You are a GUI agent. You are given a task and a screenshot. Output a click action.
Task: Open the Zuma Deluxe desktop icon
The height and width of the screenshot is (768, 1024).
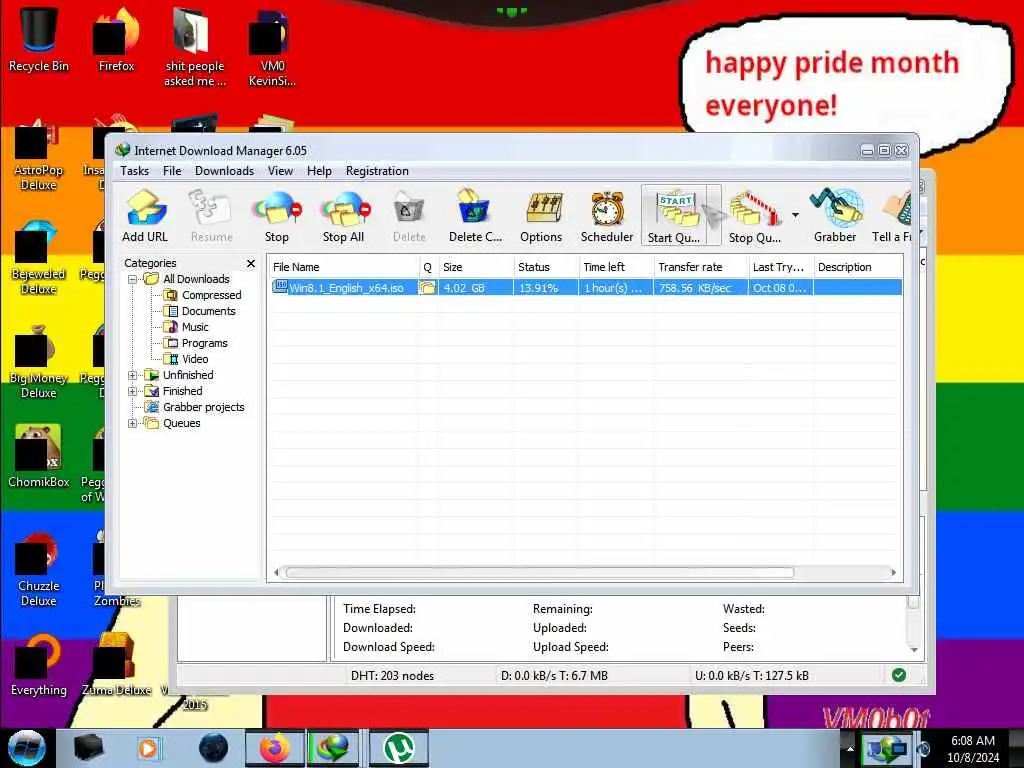(116, 665)
